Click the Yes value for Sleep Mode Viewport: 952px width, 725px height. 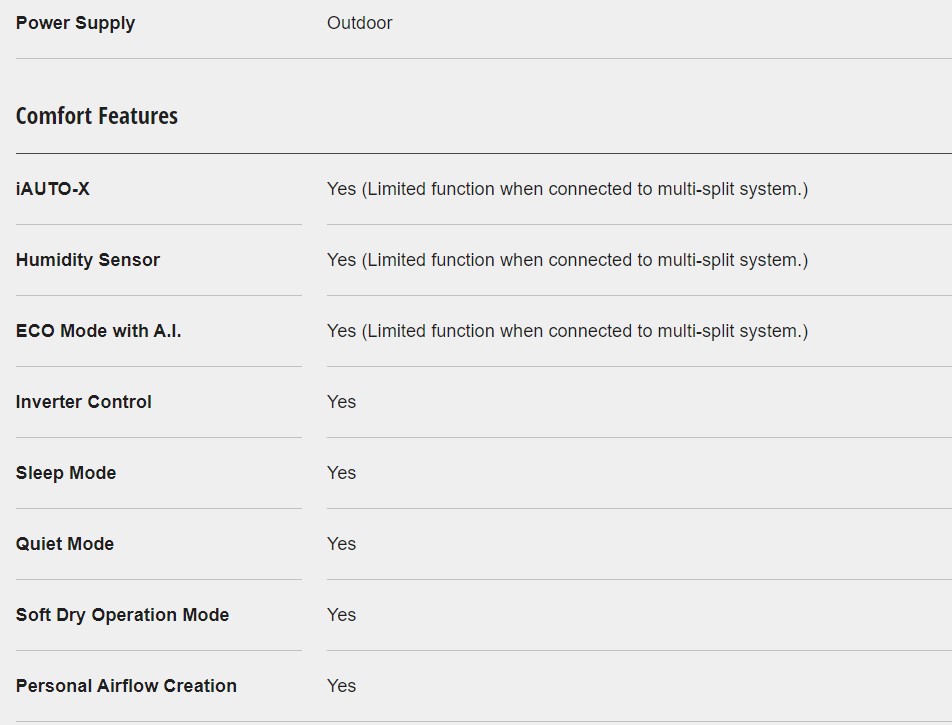(x=341, y=473)
